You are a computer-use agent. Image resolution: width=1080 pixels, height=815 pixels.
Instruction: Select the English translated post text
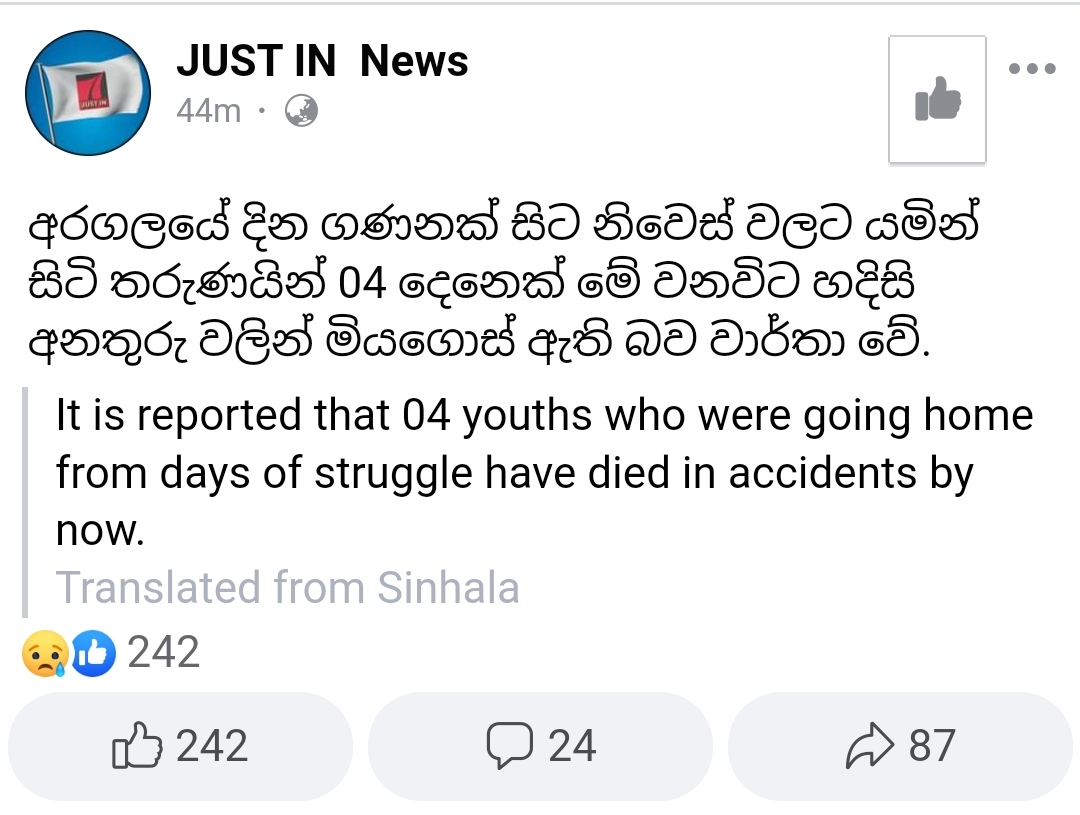click(544, 473)
